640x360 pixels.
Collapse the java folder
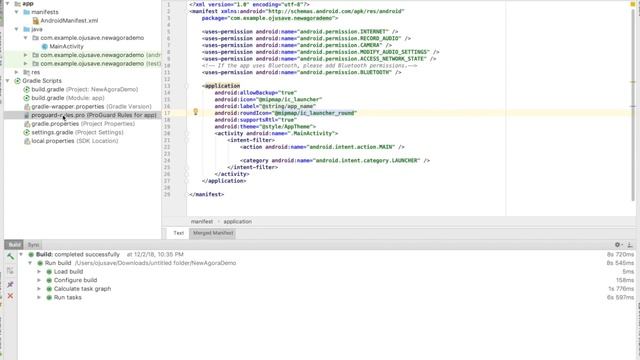pyautogui.click(x=16, y=29)
